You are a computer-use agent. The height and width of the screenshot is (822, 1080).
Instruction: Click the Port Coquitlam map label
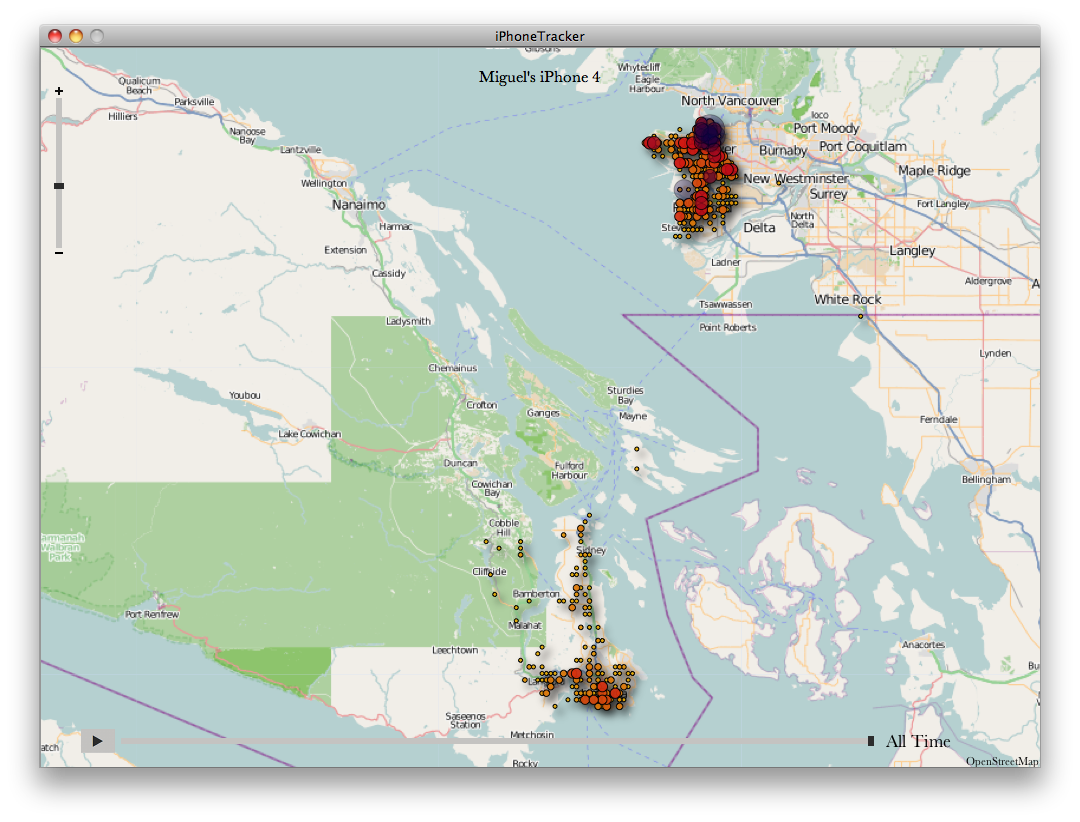(862, 147)
